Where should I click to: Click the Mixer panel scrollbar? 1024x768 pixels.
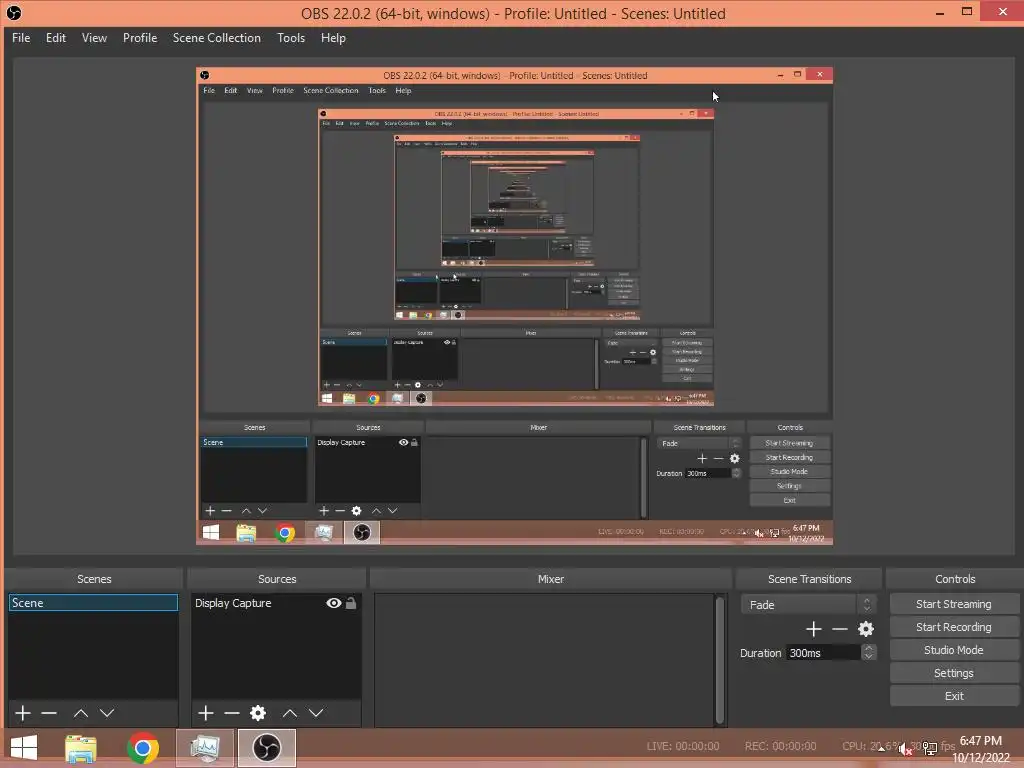(x=720, y=660)
